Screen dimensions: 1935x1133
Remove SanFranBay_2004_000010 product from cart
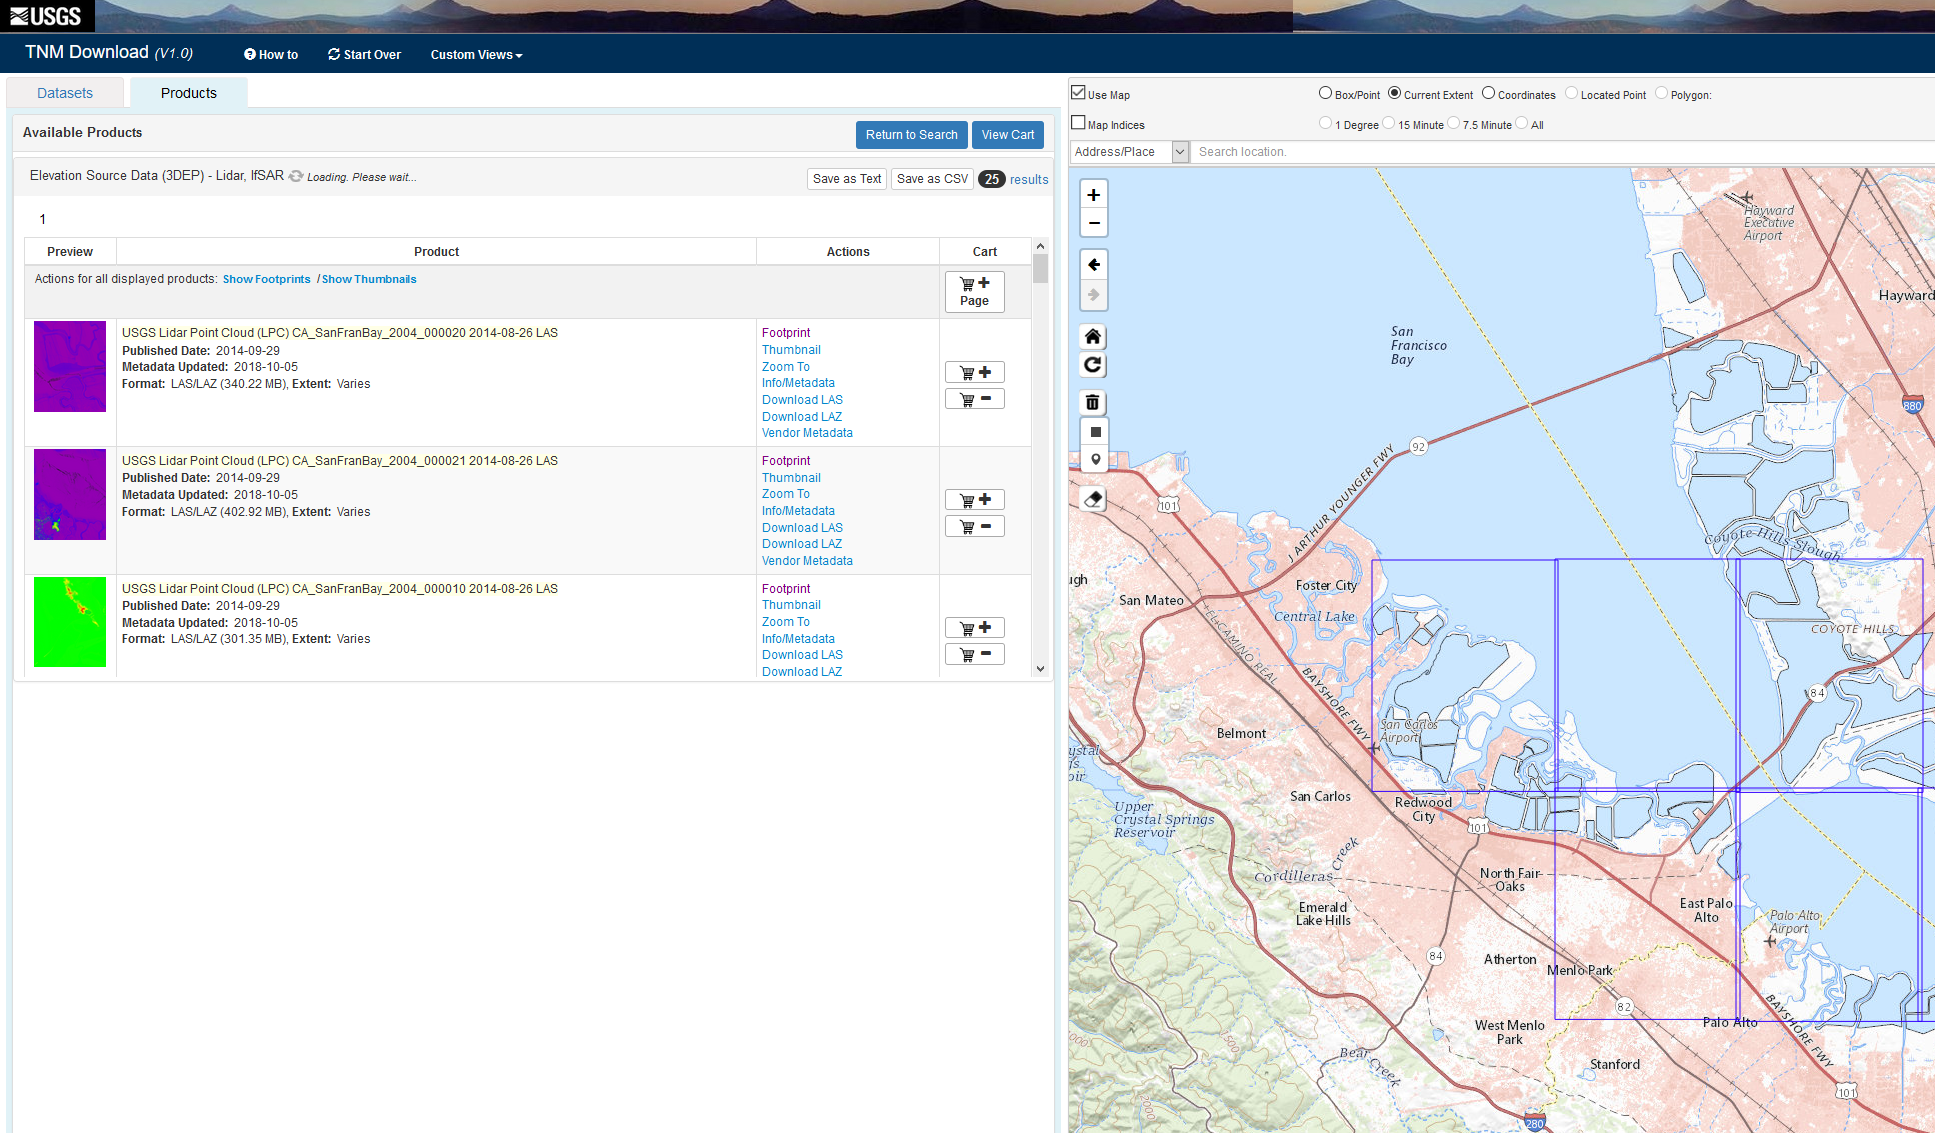[x=975, y=655]
